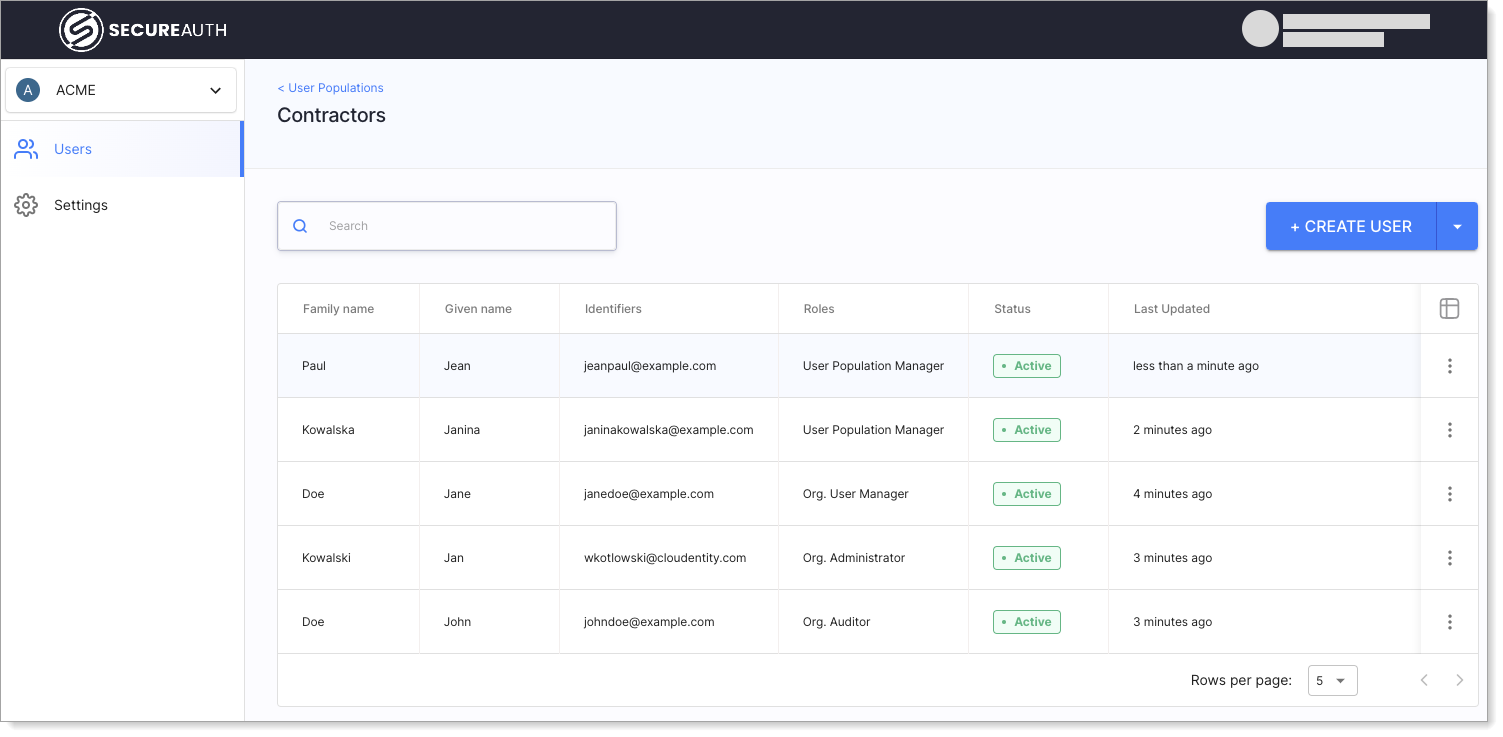Click the Users people icon in sidebar
The height and width of the screenshot is (737, 1503).
[x=26, y=149]
